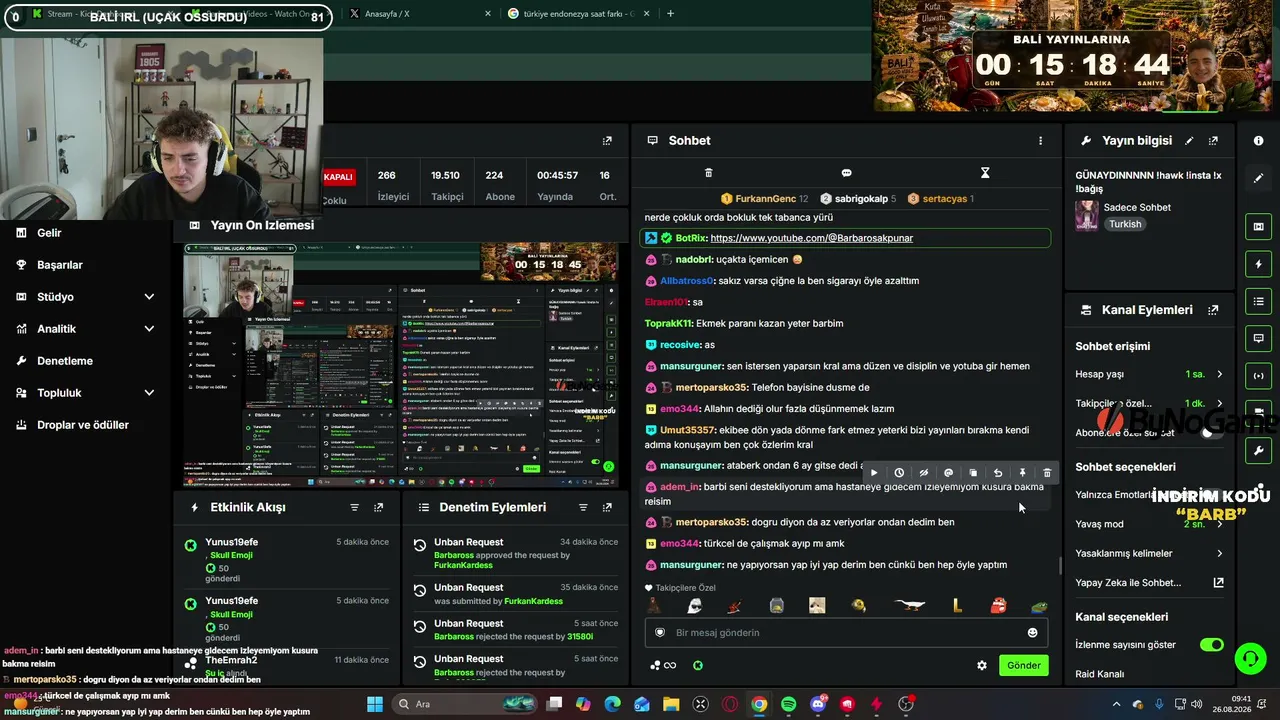Click the Gönder send button
The image size is (1280, 720).
(1024, 665)
